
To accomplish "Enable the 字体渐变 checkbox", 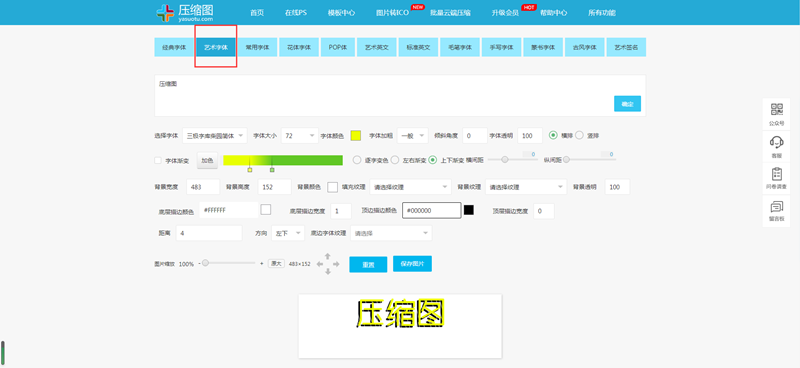I will (x=158, y=160).
